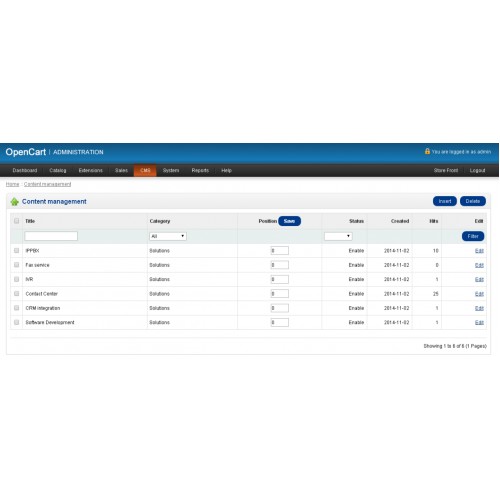Open the Extensions menu
500x500 pixels.
click(x=91, y=170)
